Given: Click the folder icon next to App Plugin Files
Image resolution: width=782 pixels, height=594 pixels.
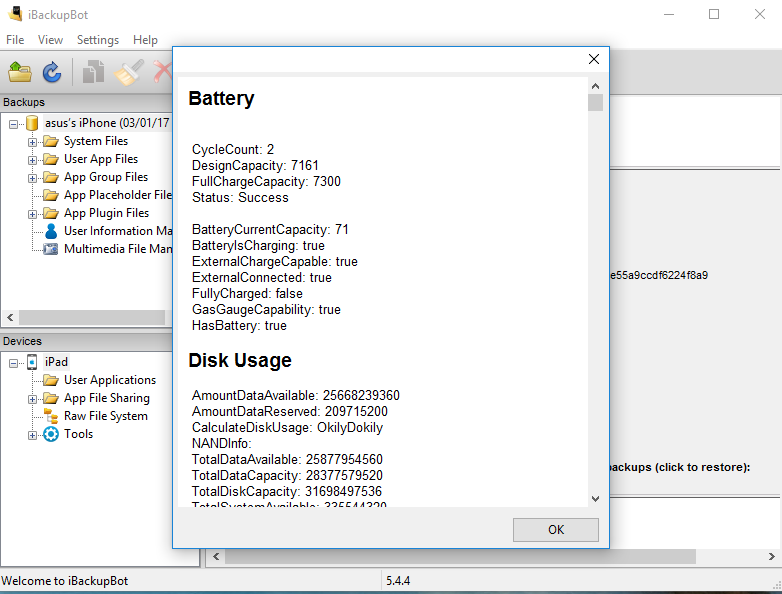Looking at the screenshot, I should click(x=51, y=213).
